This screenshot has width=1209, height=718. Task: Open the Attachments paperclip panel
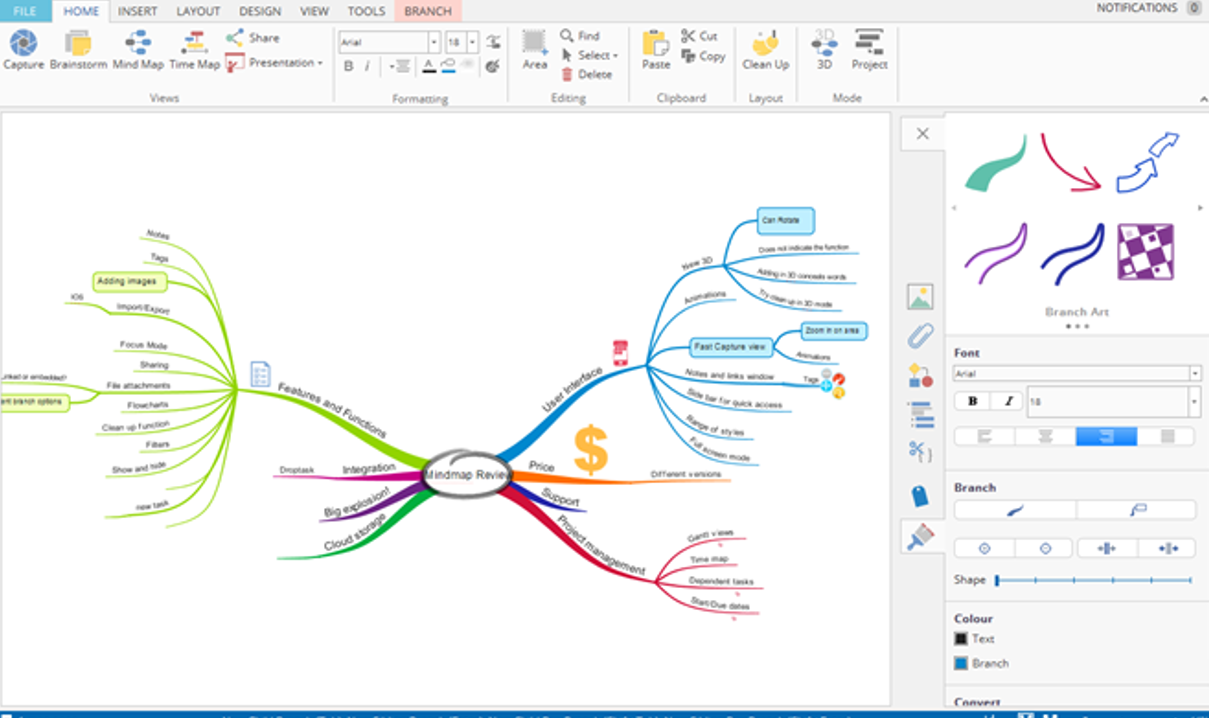click(921, 337)
